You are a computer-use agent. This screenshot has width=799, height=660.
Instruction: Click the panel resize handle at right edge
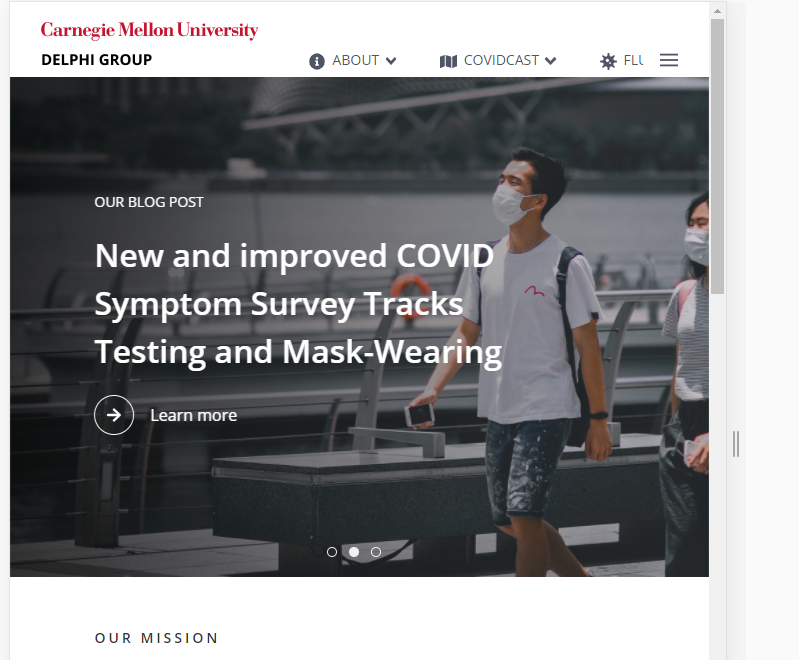(x=736, y=444)
